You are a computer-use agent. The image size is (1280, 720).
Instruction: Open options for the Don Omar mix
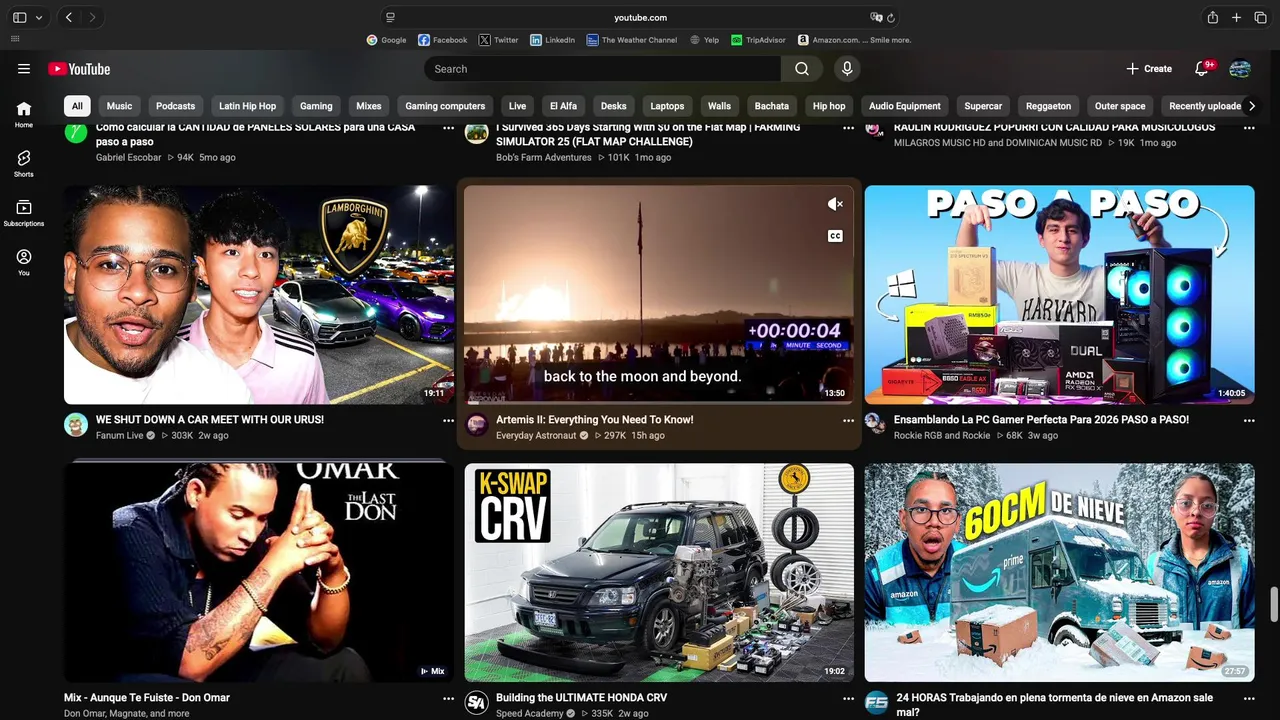click(448, 699)
